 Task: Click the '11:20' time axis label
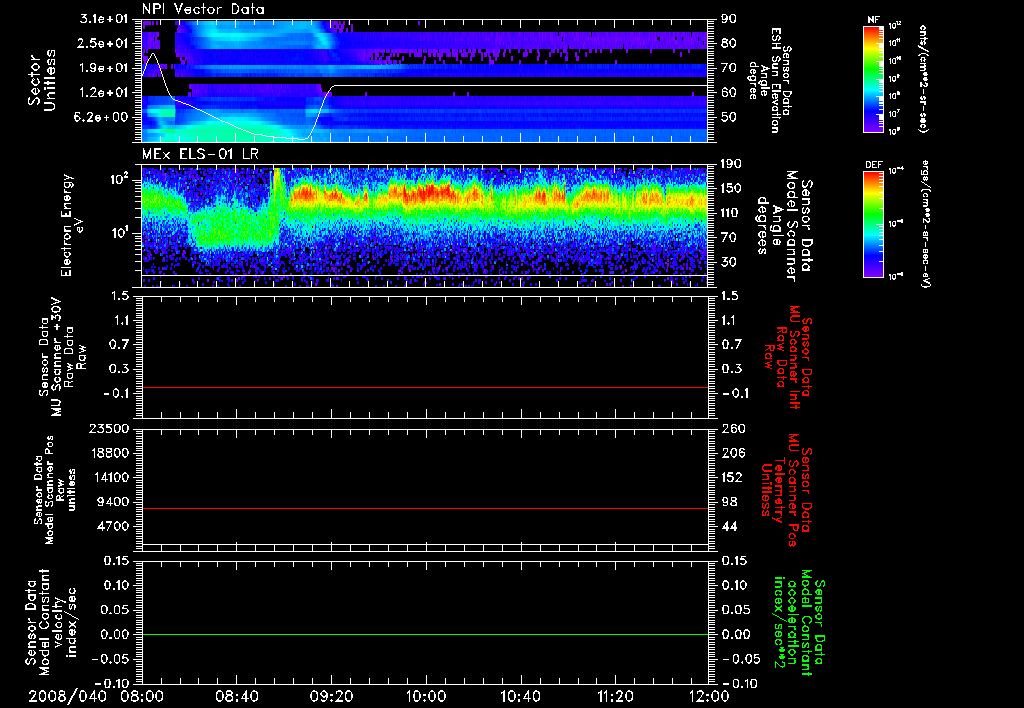point(615,696)
